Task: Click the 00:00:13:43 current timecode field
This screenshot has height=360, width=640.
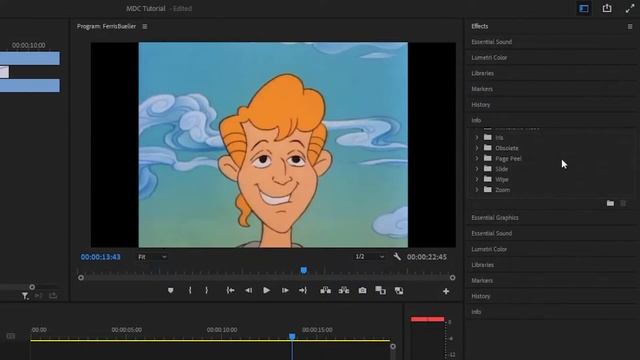Action: (x=100, y=257)
